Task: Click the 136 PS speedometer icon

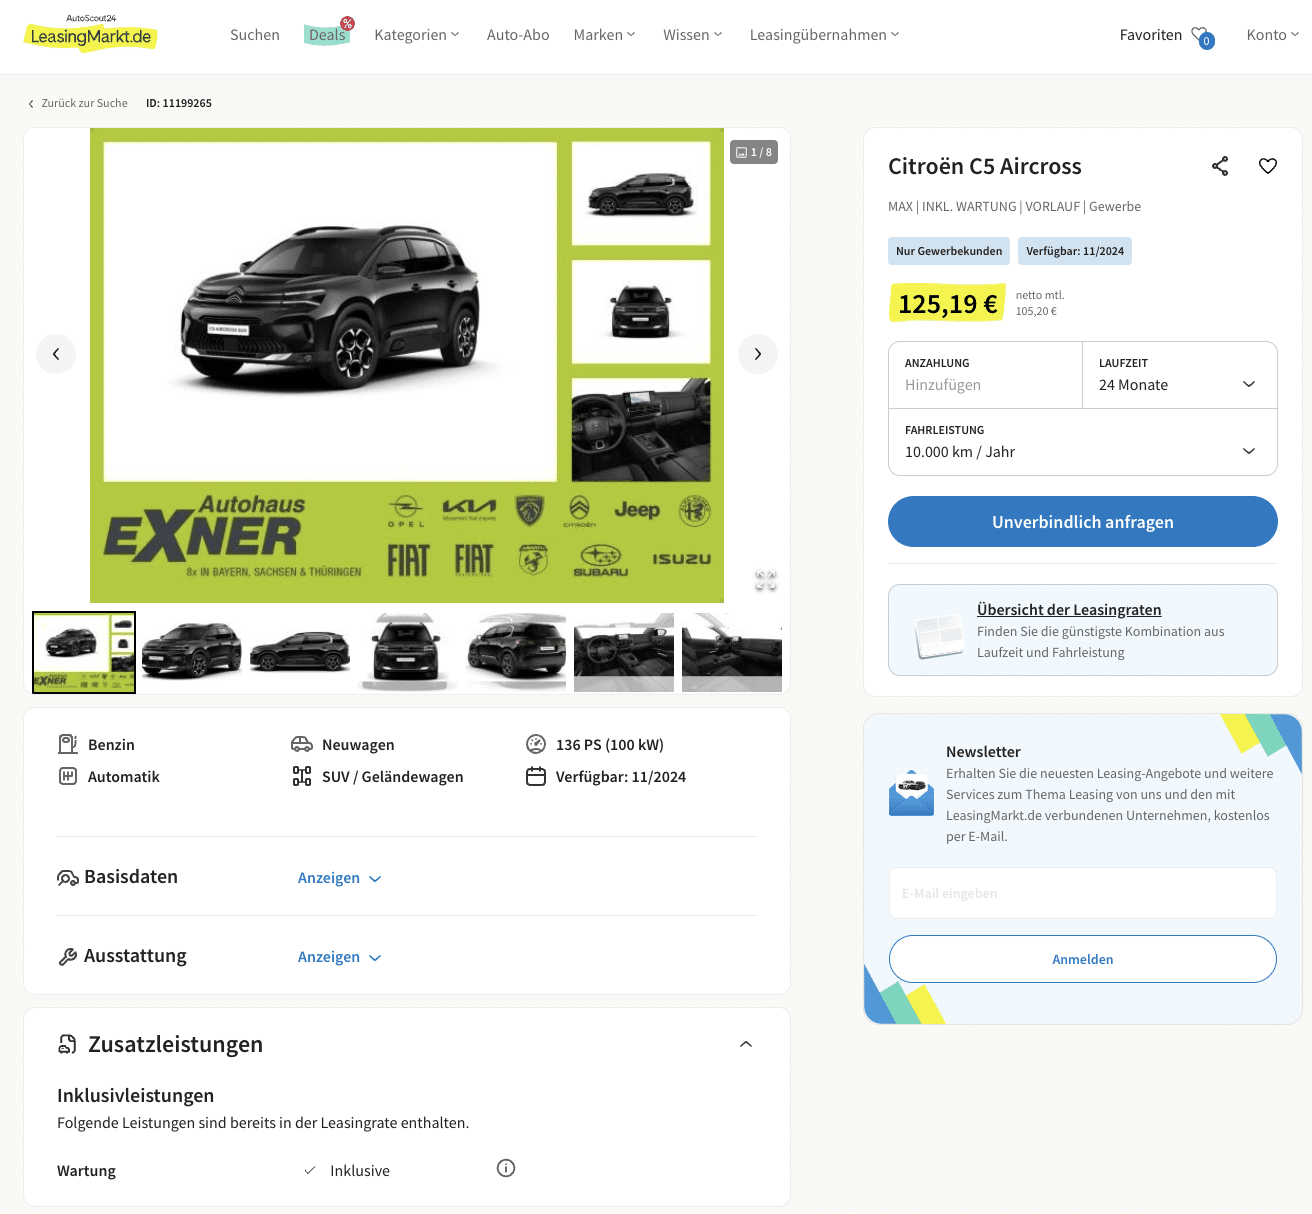Action: [x=536, y=744]
